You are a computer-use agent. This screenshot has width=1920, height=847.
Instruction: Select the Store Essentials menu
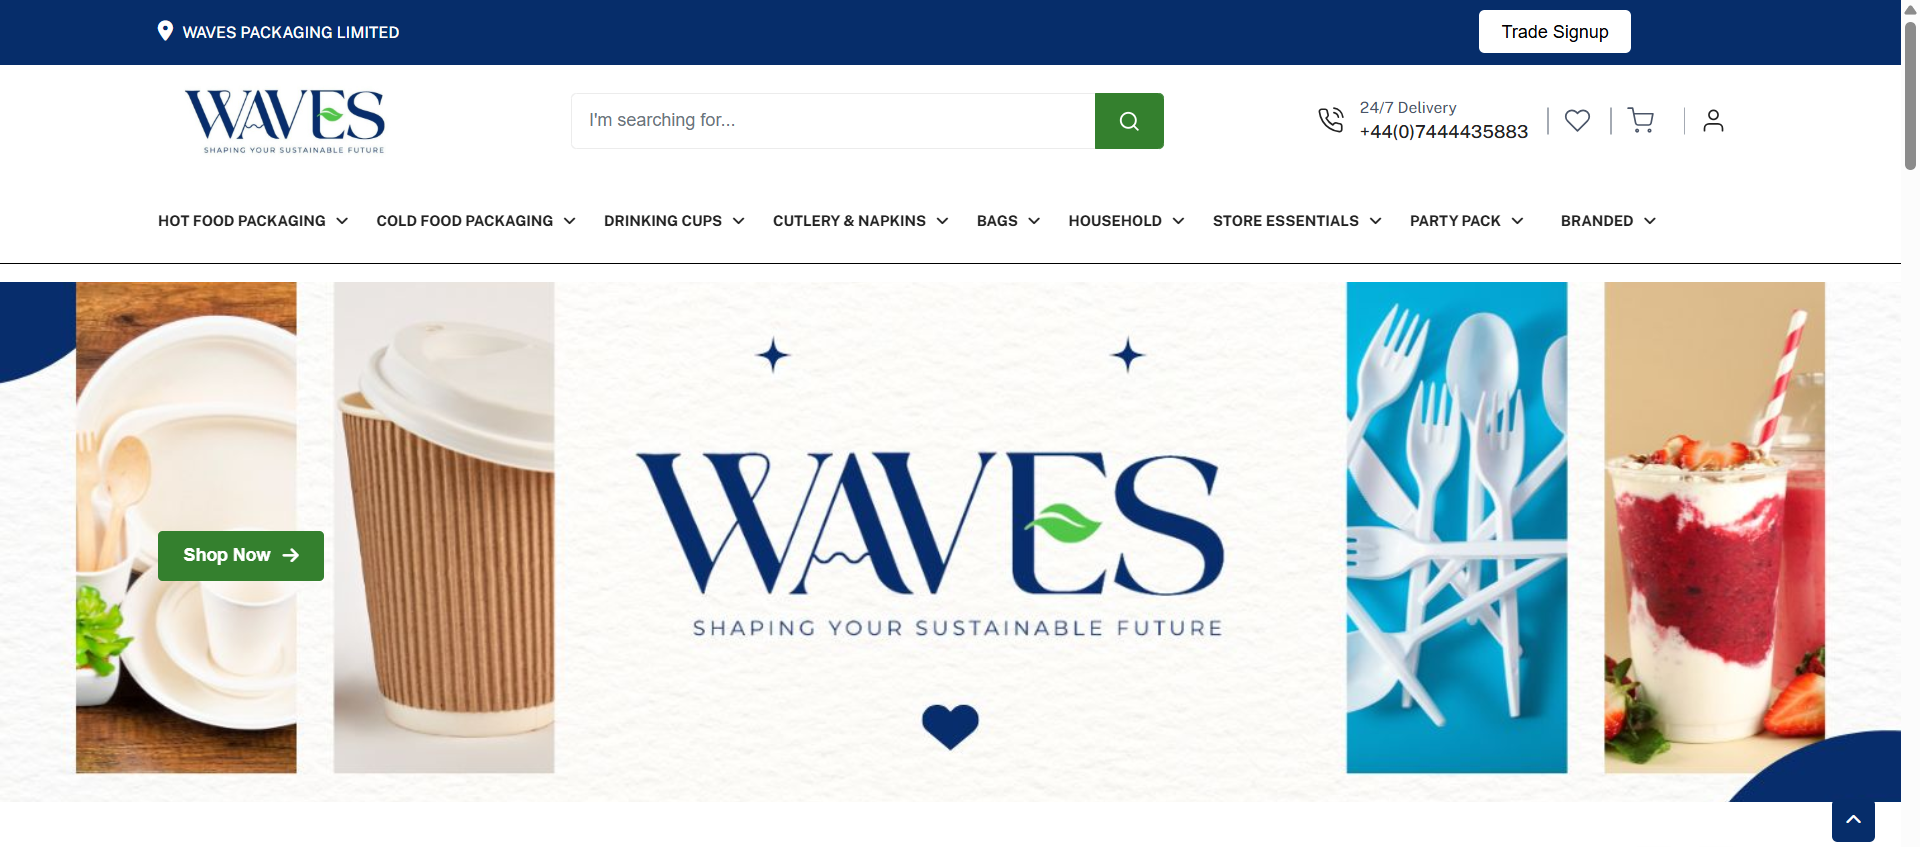pyautogui.click(x=1297, y=221)
